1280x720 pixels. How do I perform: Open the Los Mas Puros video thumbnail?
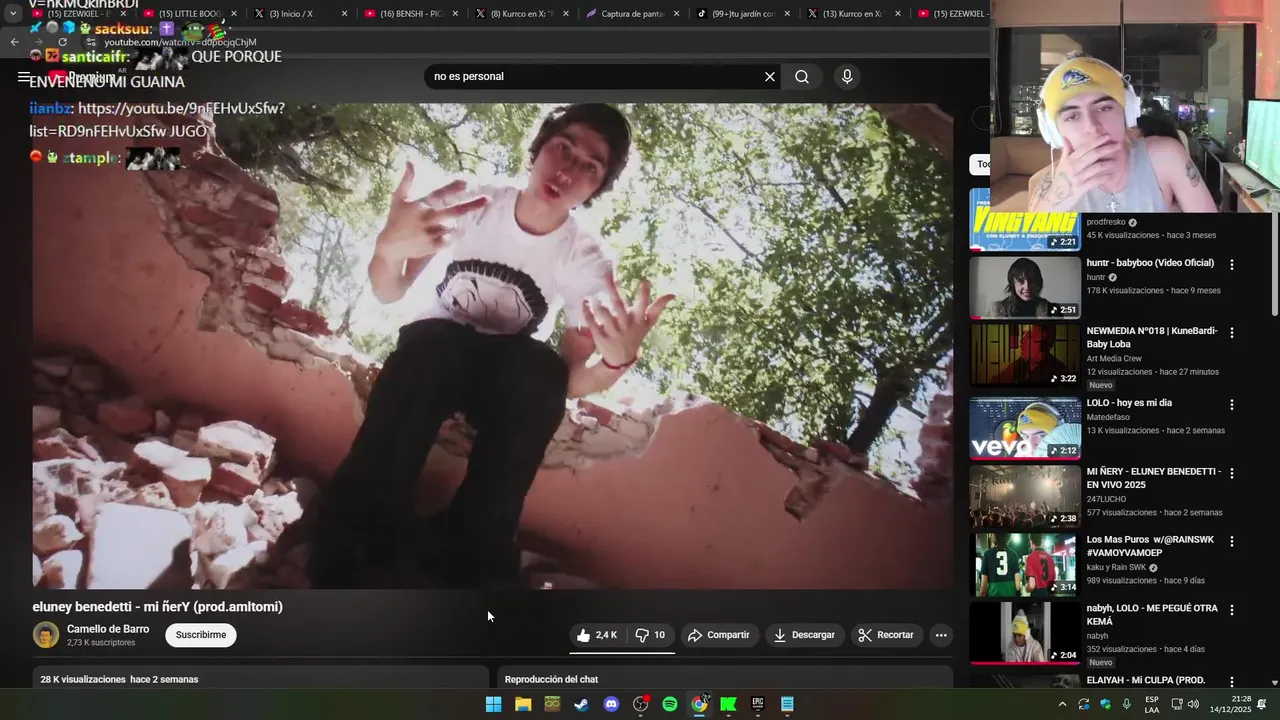click(x=1025, y=564)
